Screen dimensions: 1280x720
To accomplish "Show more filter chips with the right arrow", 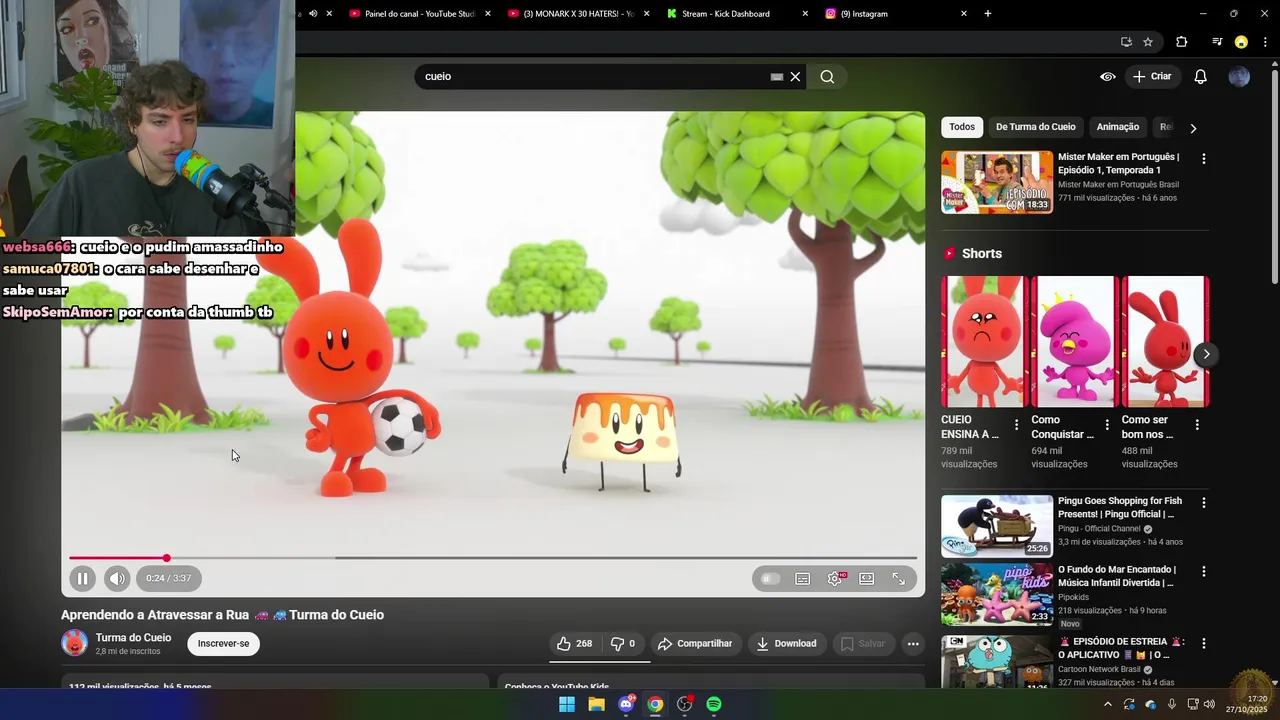I will 1193,128.
